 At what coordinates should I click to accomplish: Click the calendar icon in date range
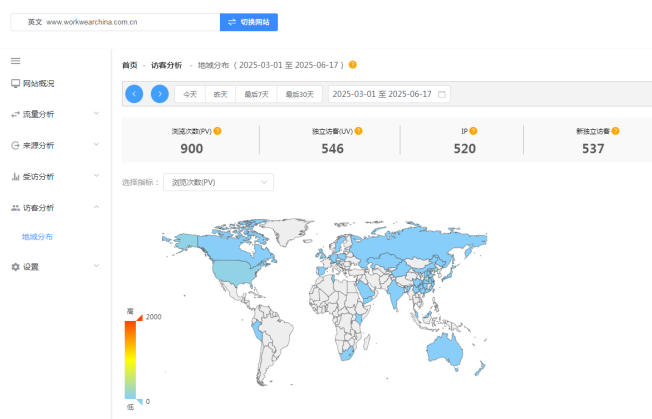[x=442, y=94]
